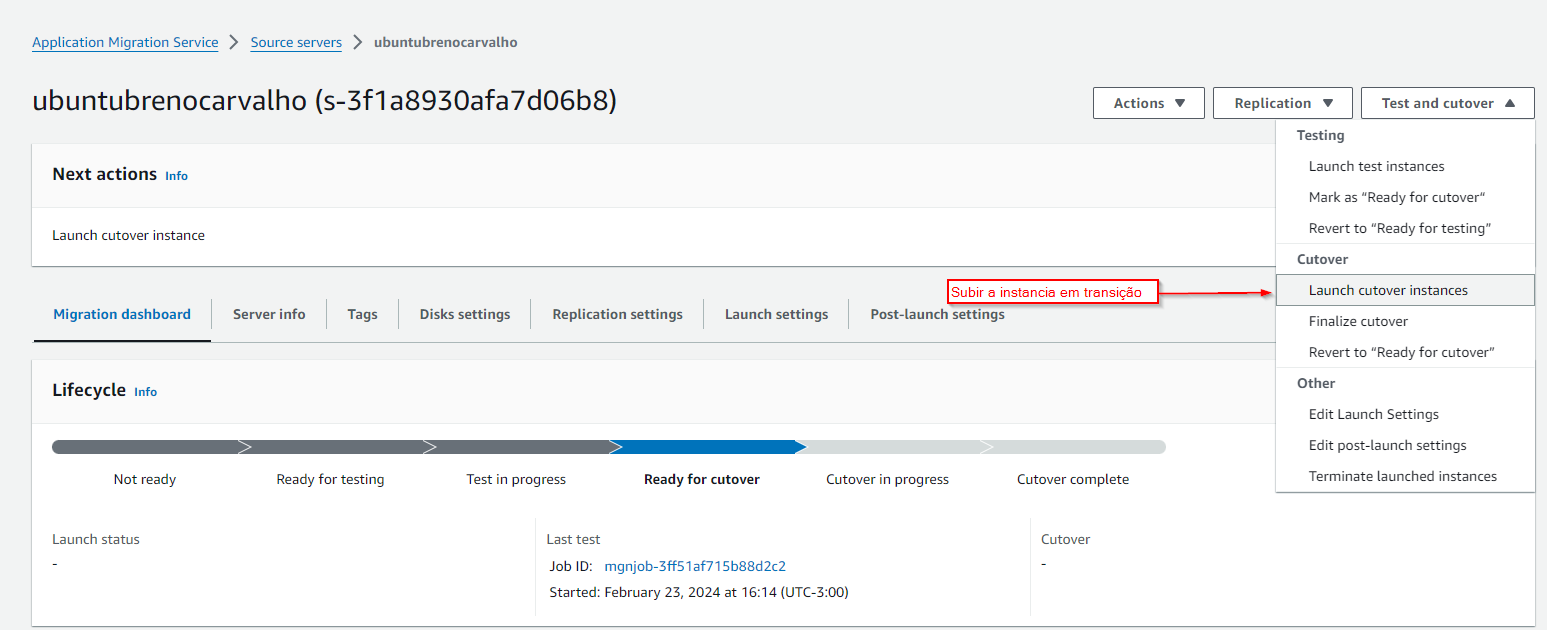Open Edit Launch Settings menu item

pos(1373,414)
